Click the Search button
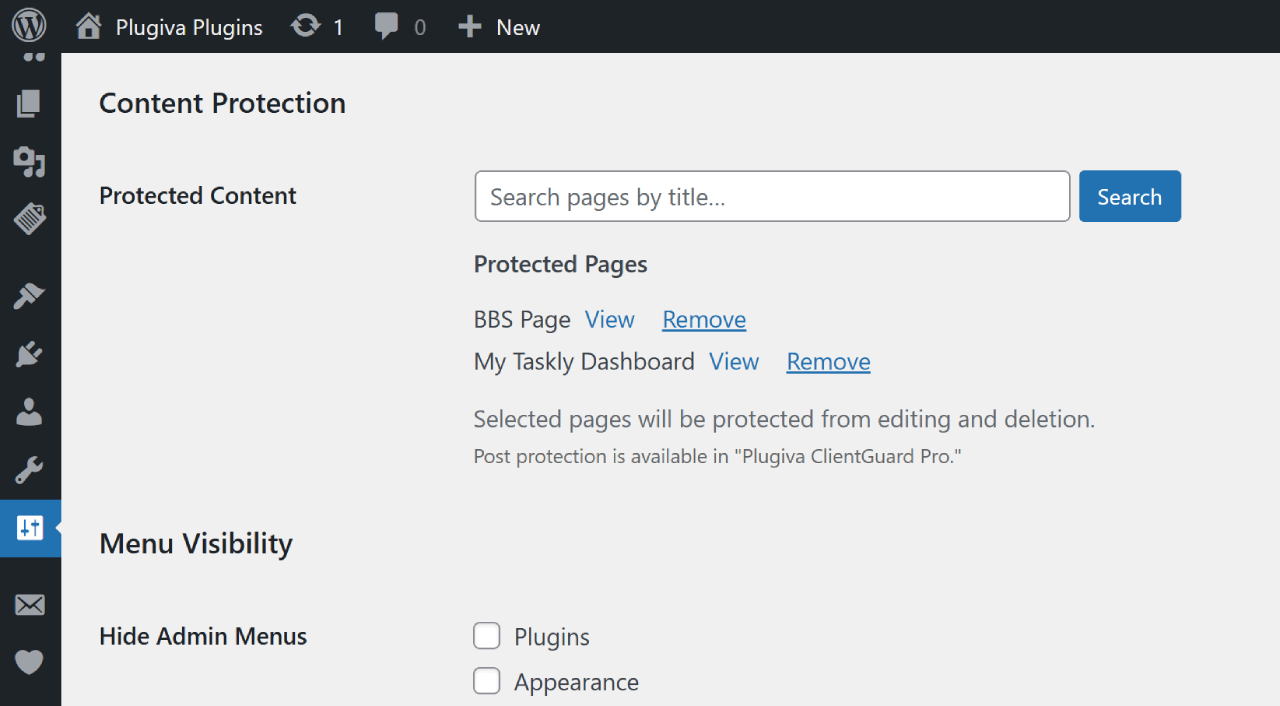1280x706 pixels. point(1129,196)
